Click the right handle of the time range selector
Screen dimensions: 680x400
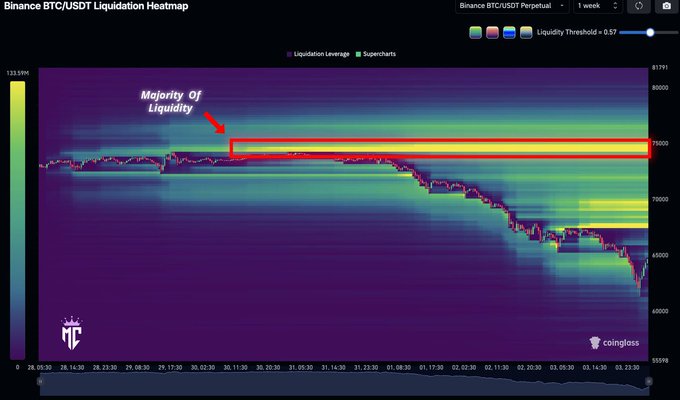pos(649,381)
